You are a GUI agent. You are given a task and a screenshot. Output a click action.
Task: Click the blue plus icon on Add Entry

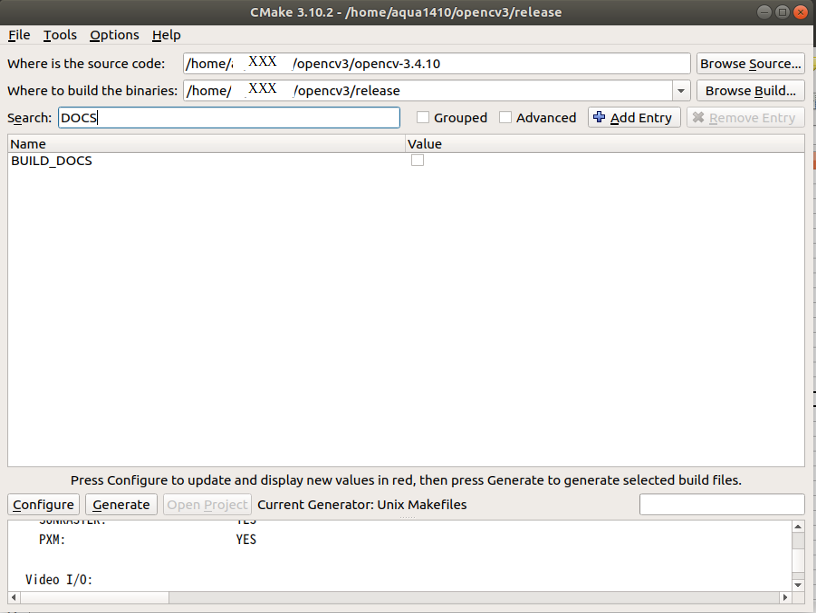coord(599,117)
